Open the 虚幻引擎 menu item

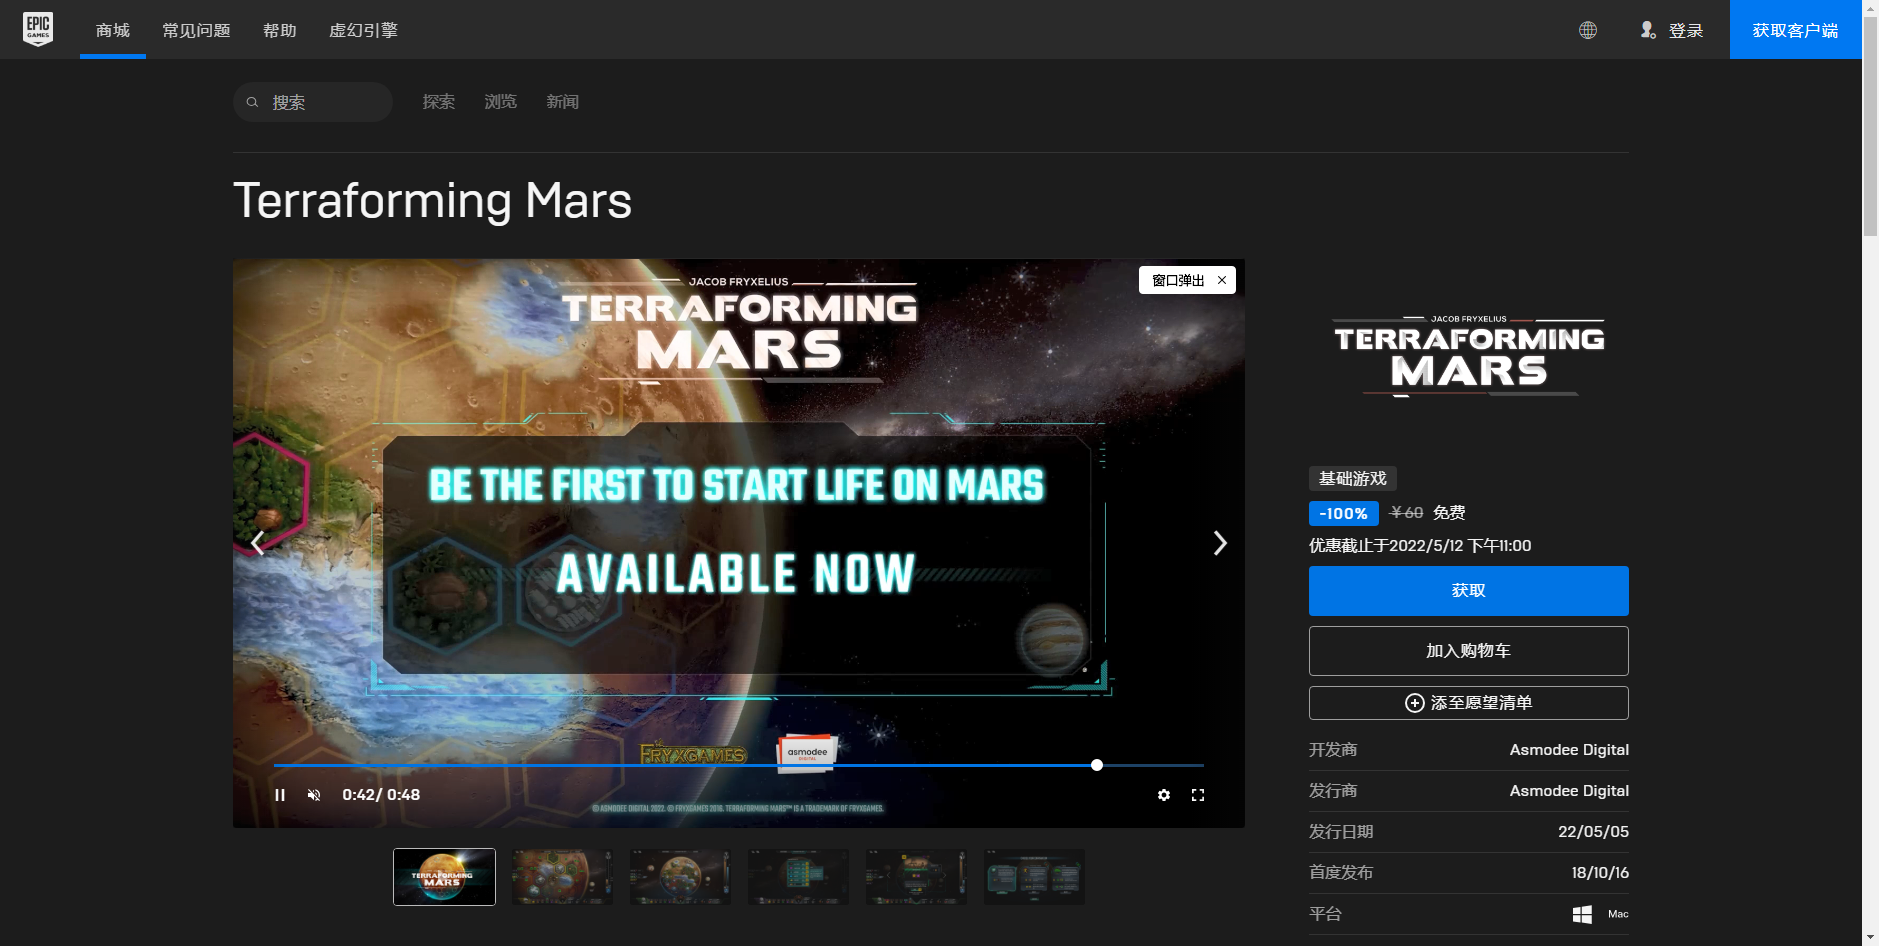(x=362, y=30)
